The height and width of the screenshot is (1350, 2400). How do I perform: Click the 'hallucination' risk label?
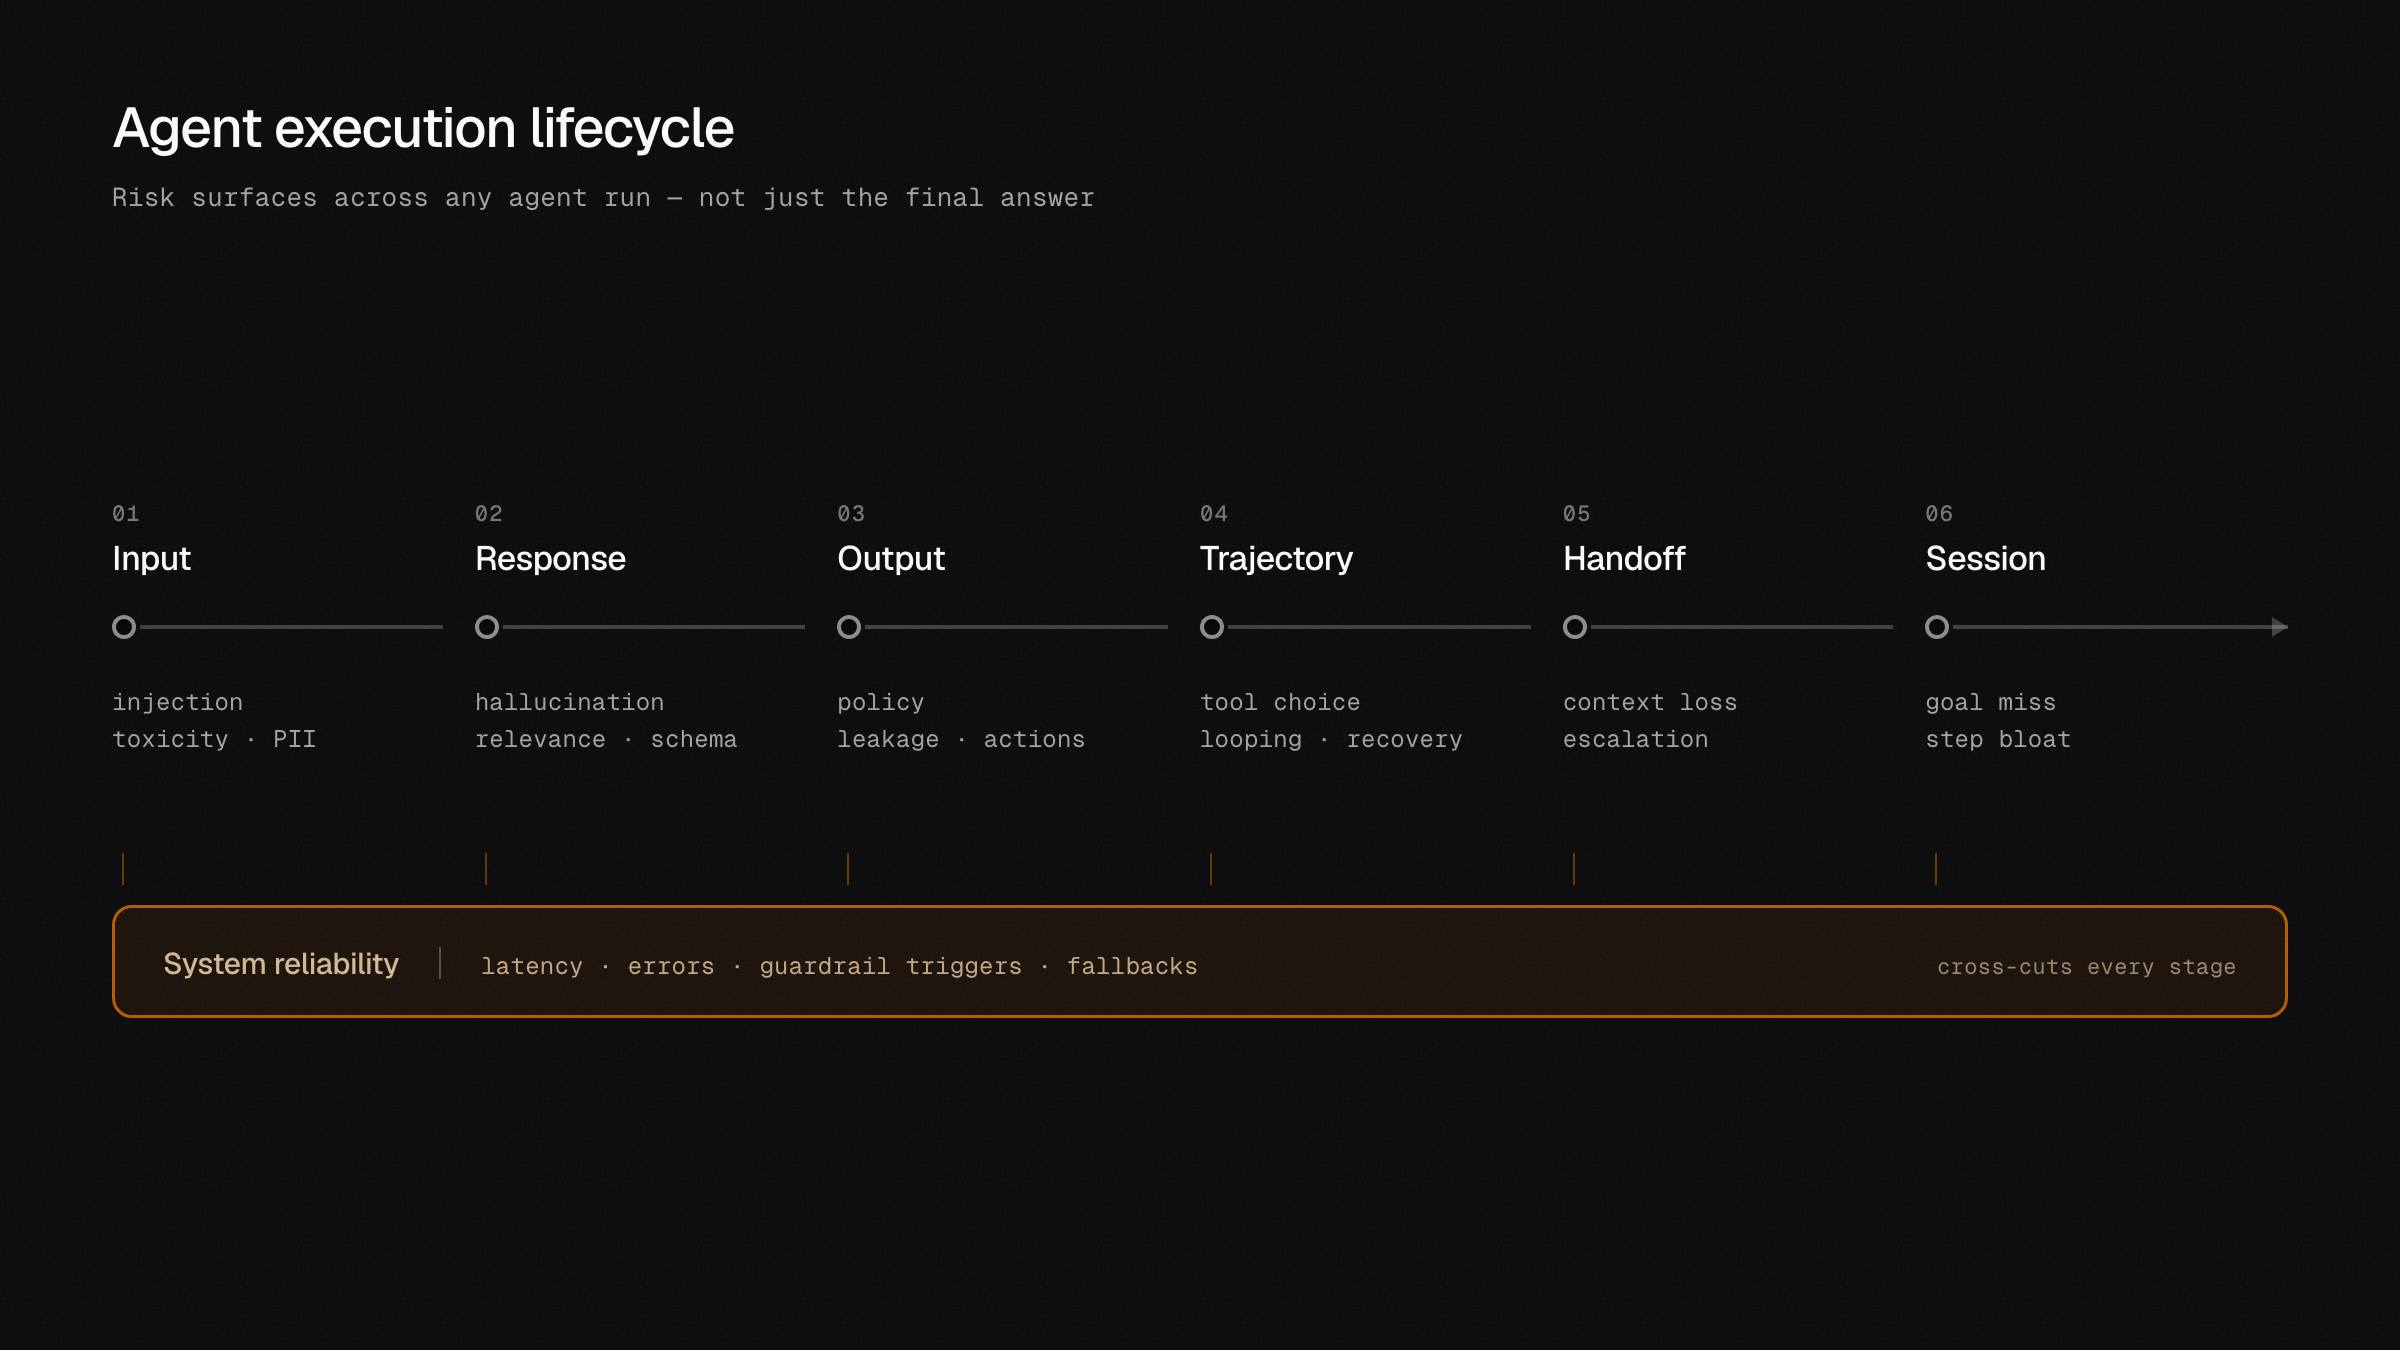[569, 703]
